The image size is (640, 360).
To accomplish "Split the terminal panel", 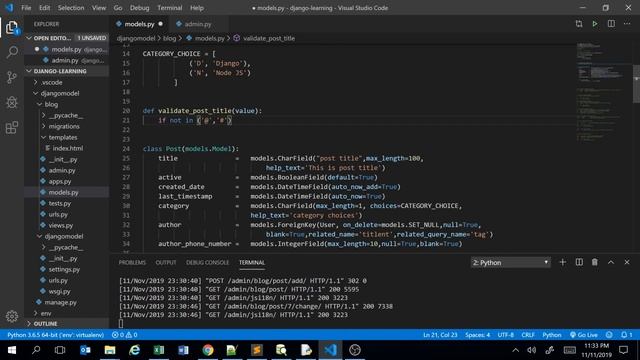I will [579, 262].
